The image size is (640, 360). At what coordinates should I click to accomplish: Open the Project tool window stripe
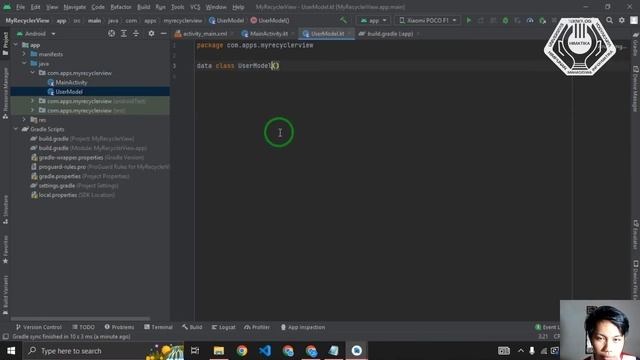click(5, 44)
